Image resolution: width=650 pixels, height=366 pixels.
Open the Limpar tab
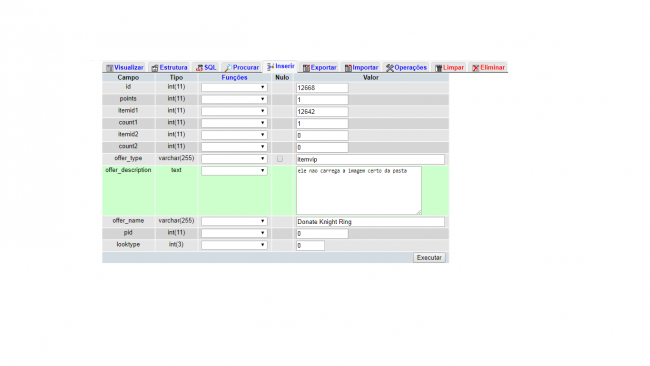[449, 68]
